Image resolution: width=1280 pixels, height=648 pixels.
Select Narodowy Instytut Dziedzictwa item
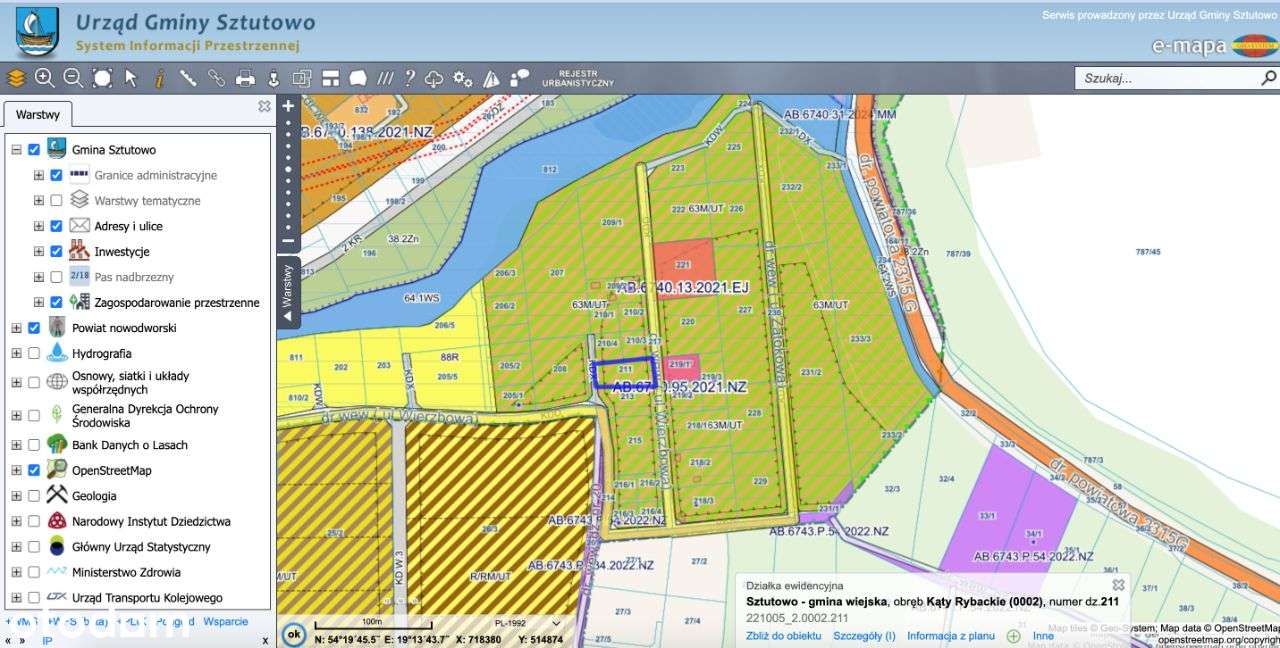[x=151, y=521]
